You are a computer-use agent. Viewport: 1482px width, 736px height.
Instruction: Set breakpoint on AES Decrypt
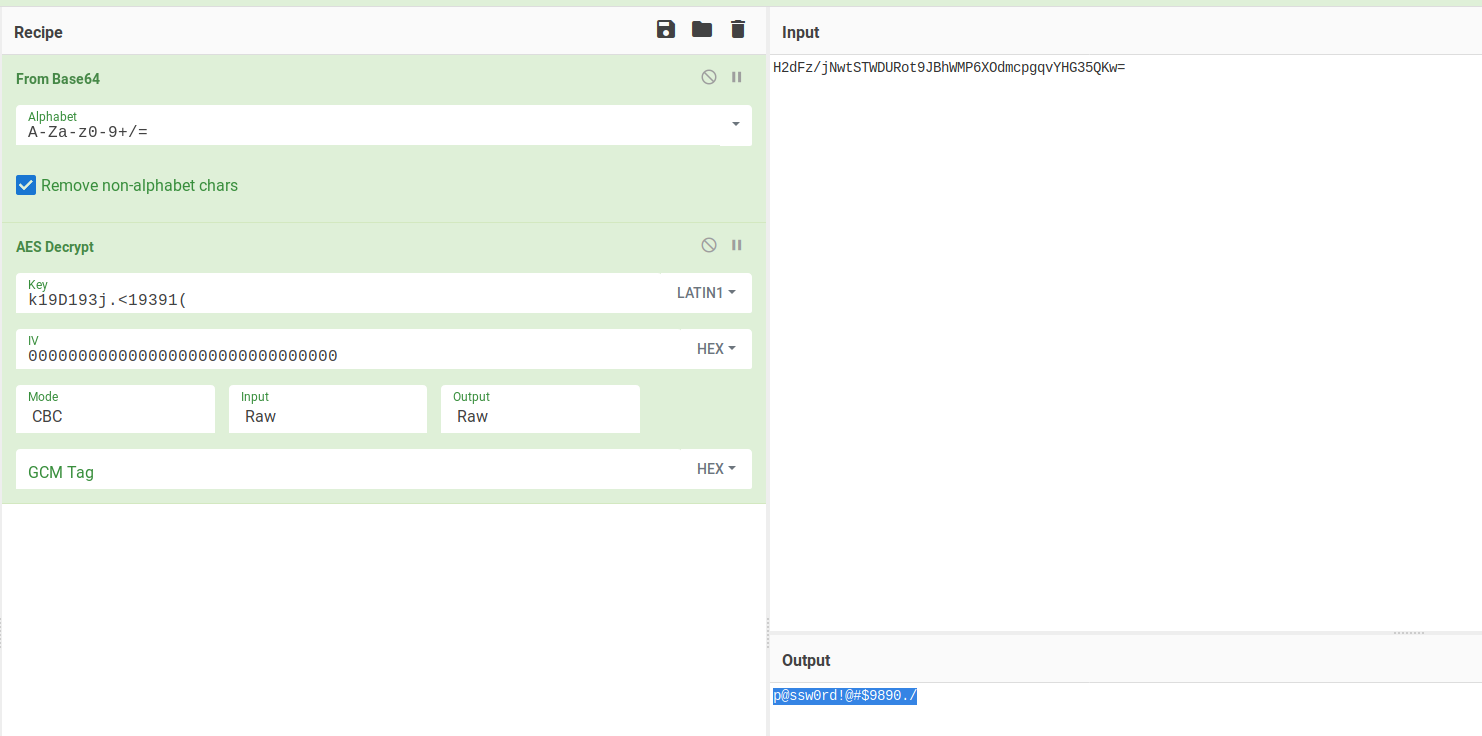click(737, 245)
